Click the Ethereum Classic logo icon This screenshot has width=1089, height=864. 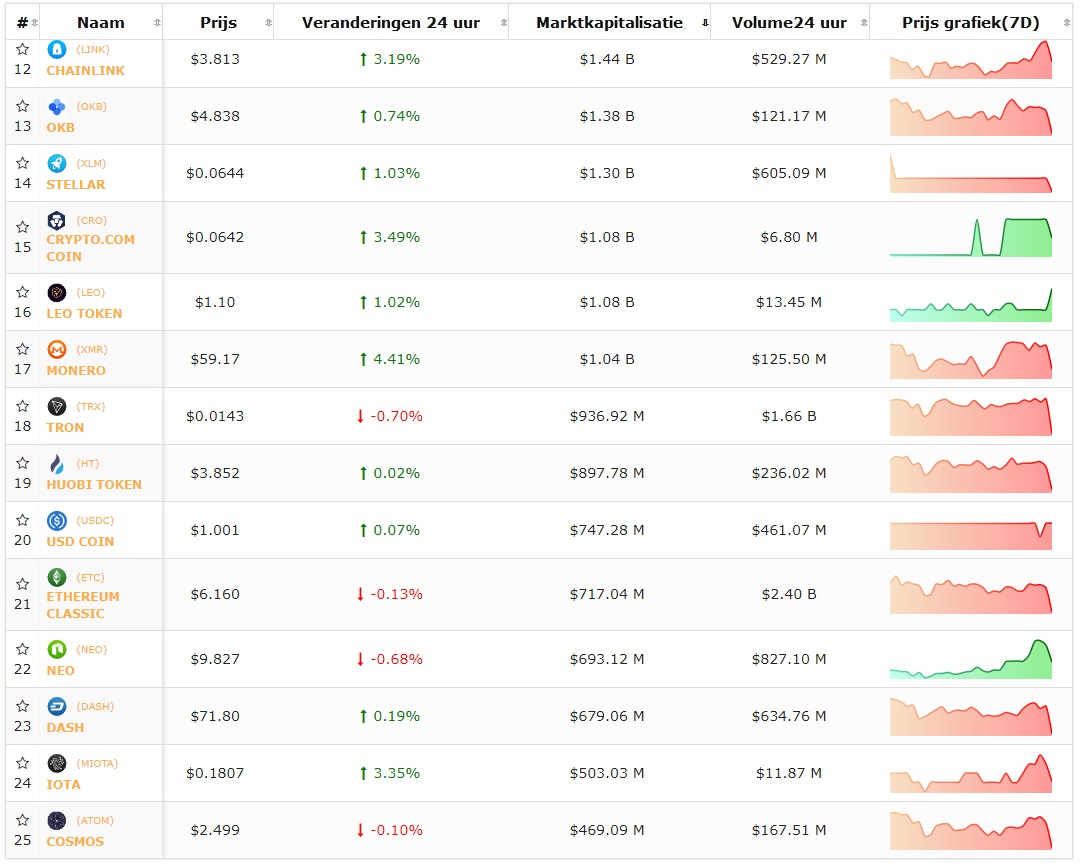tap(56, 578)
